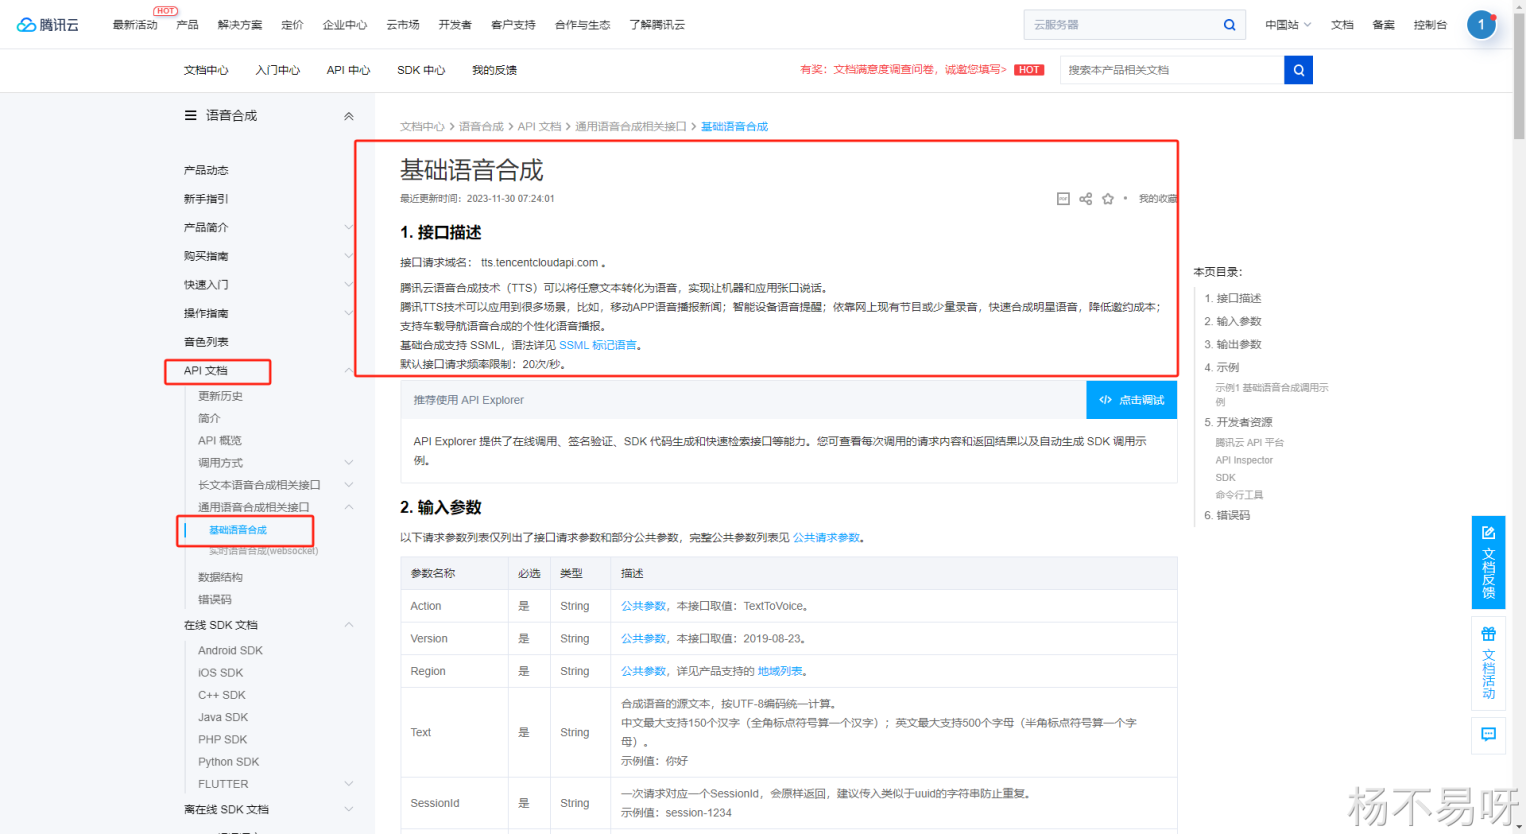Collapse the API 文档 sidebar section
This screenshot has height=834, width=1526.
[x=349, y=371]
